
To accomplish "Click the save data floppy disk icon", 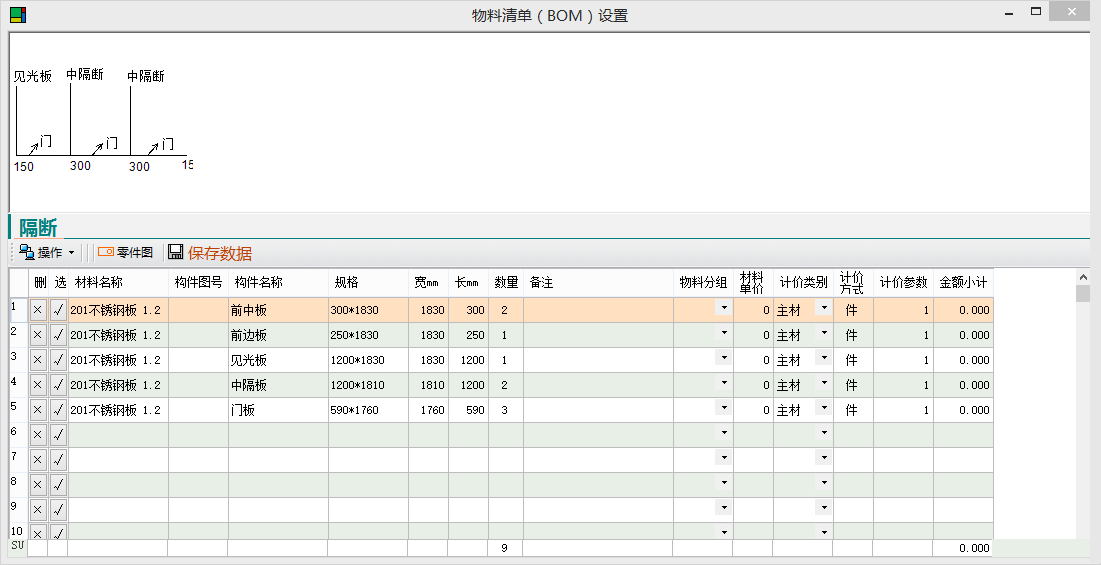I will click(x=176, y=253).
